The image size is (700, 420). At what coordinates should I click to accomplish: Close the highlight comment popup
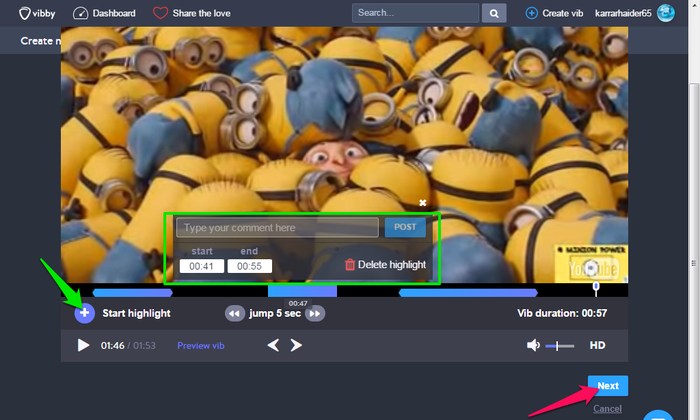(422, 203)
